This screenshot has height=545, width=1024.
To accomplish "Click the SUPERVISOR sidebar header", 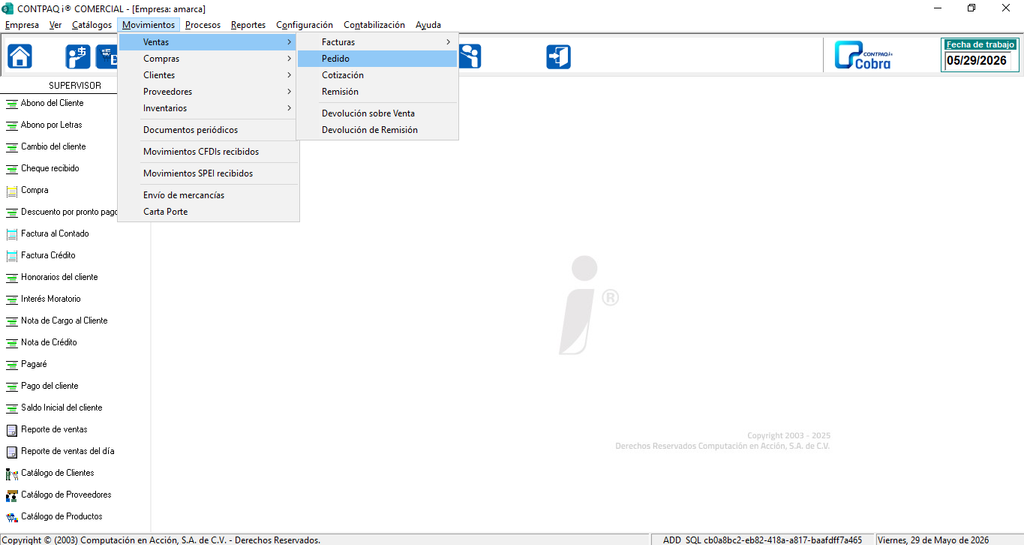I will click(75, 86).
